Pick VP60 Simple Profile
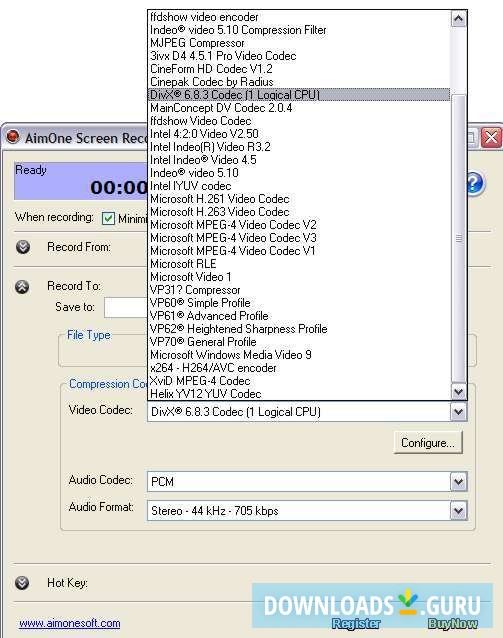Image resolution: width=503 pixels, height=638 pixels. pos(299,303)
